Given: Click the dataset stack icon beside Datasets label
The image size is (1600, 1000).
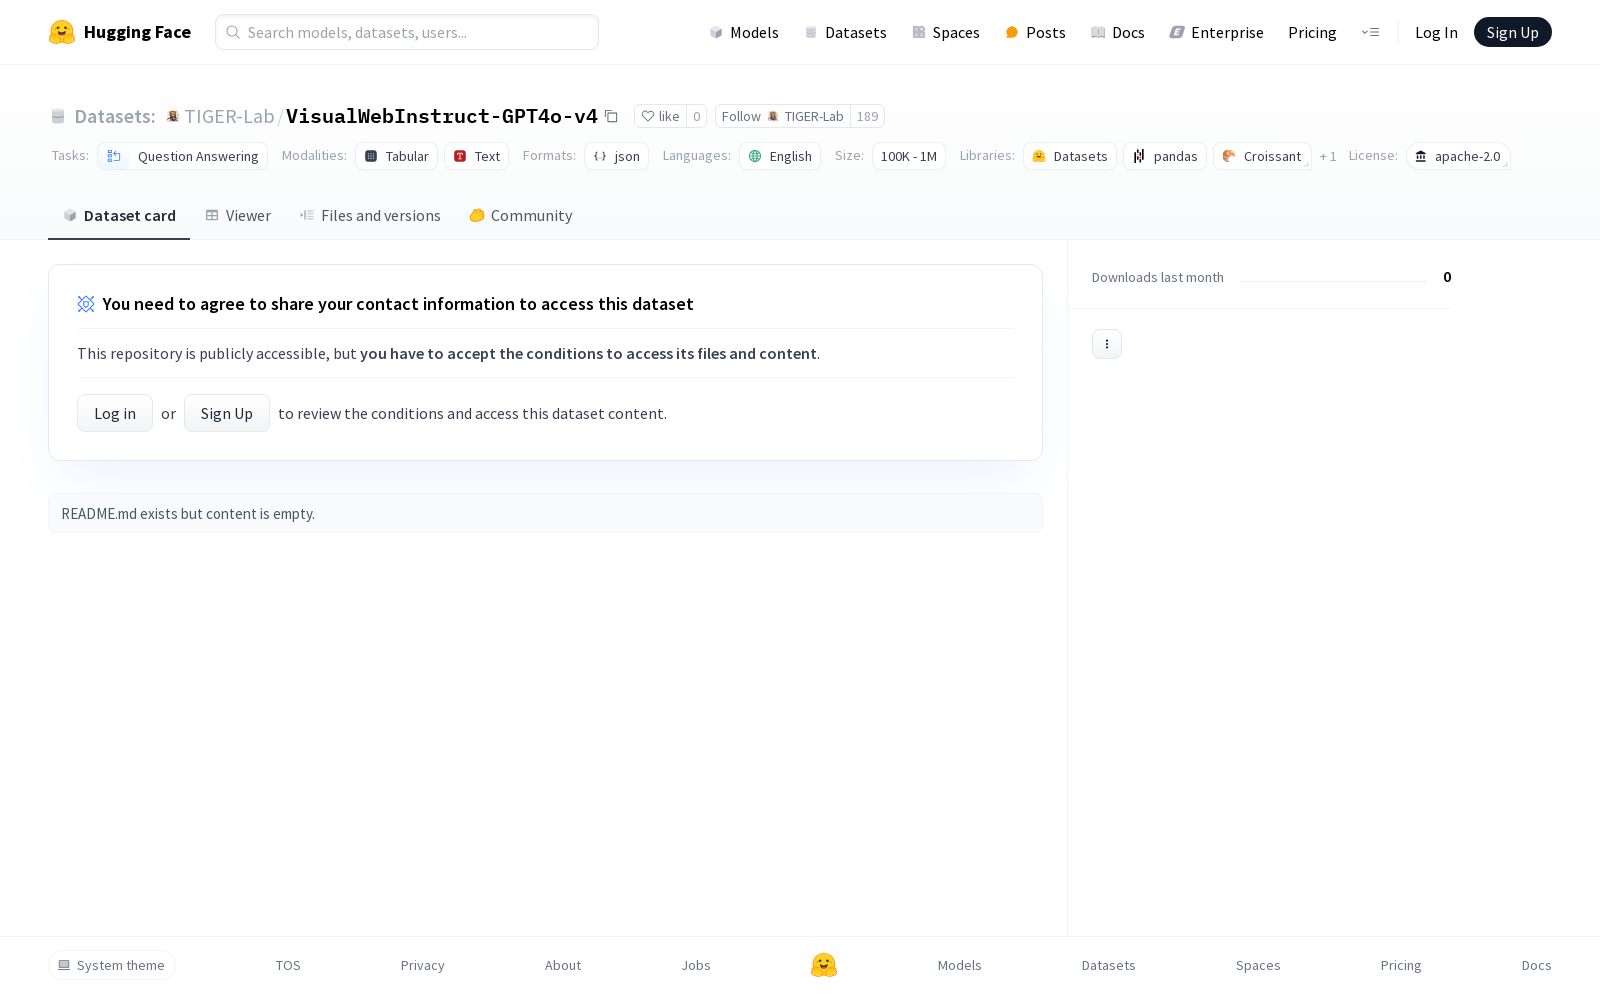Looking at the screenshot, I should pos(58,117).
